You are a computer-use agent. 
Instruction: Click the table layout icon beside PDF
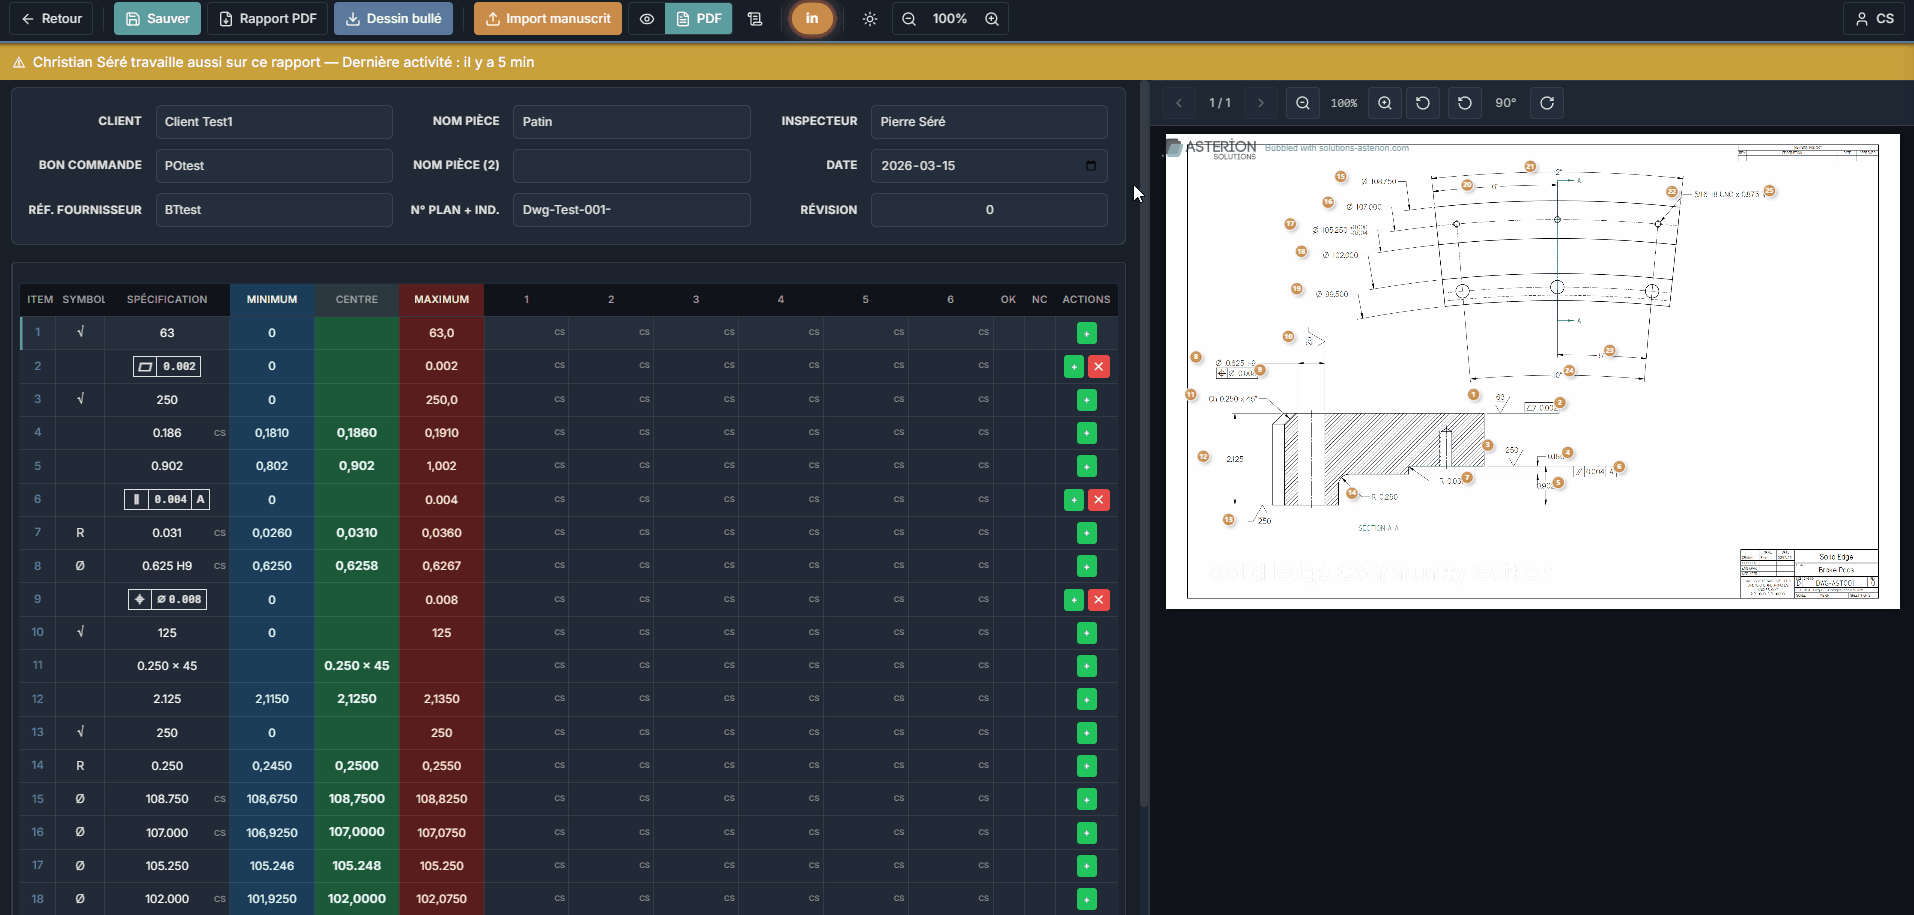(755, 19)
